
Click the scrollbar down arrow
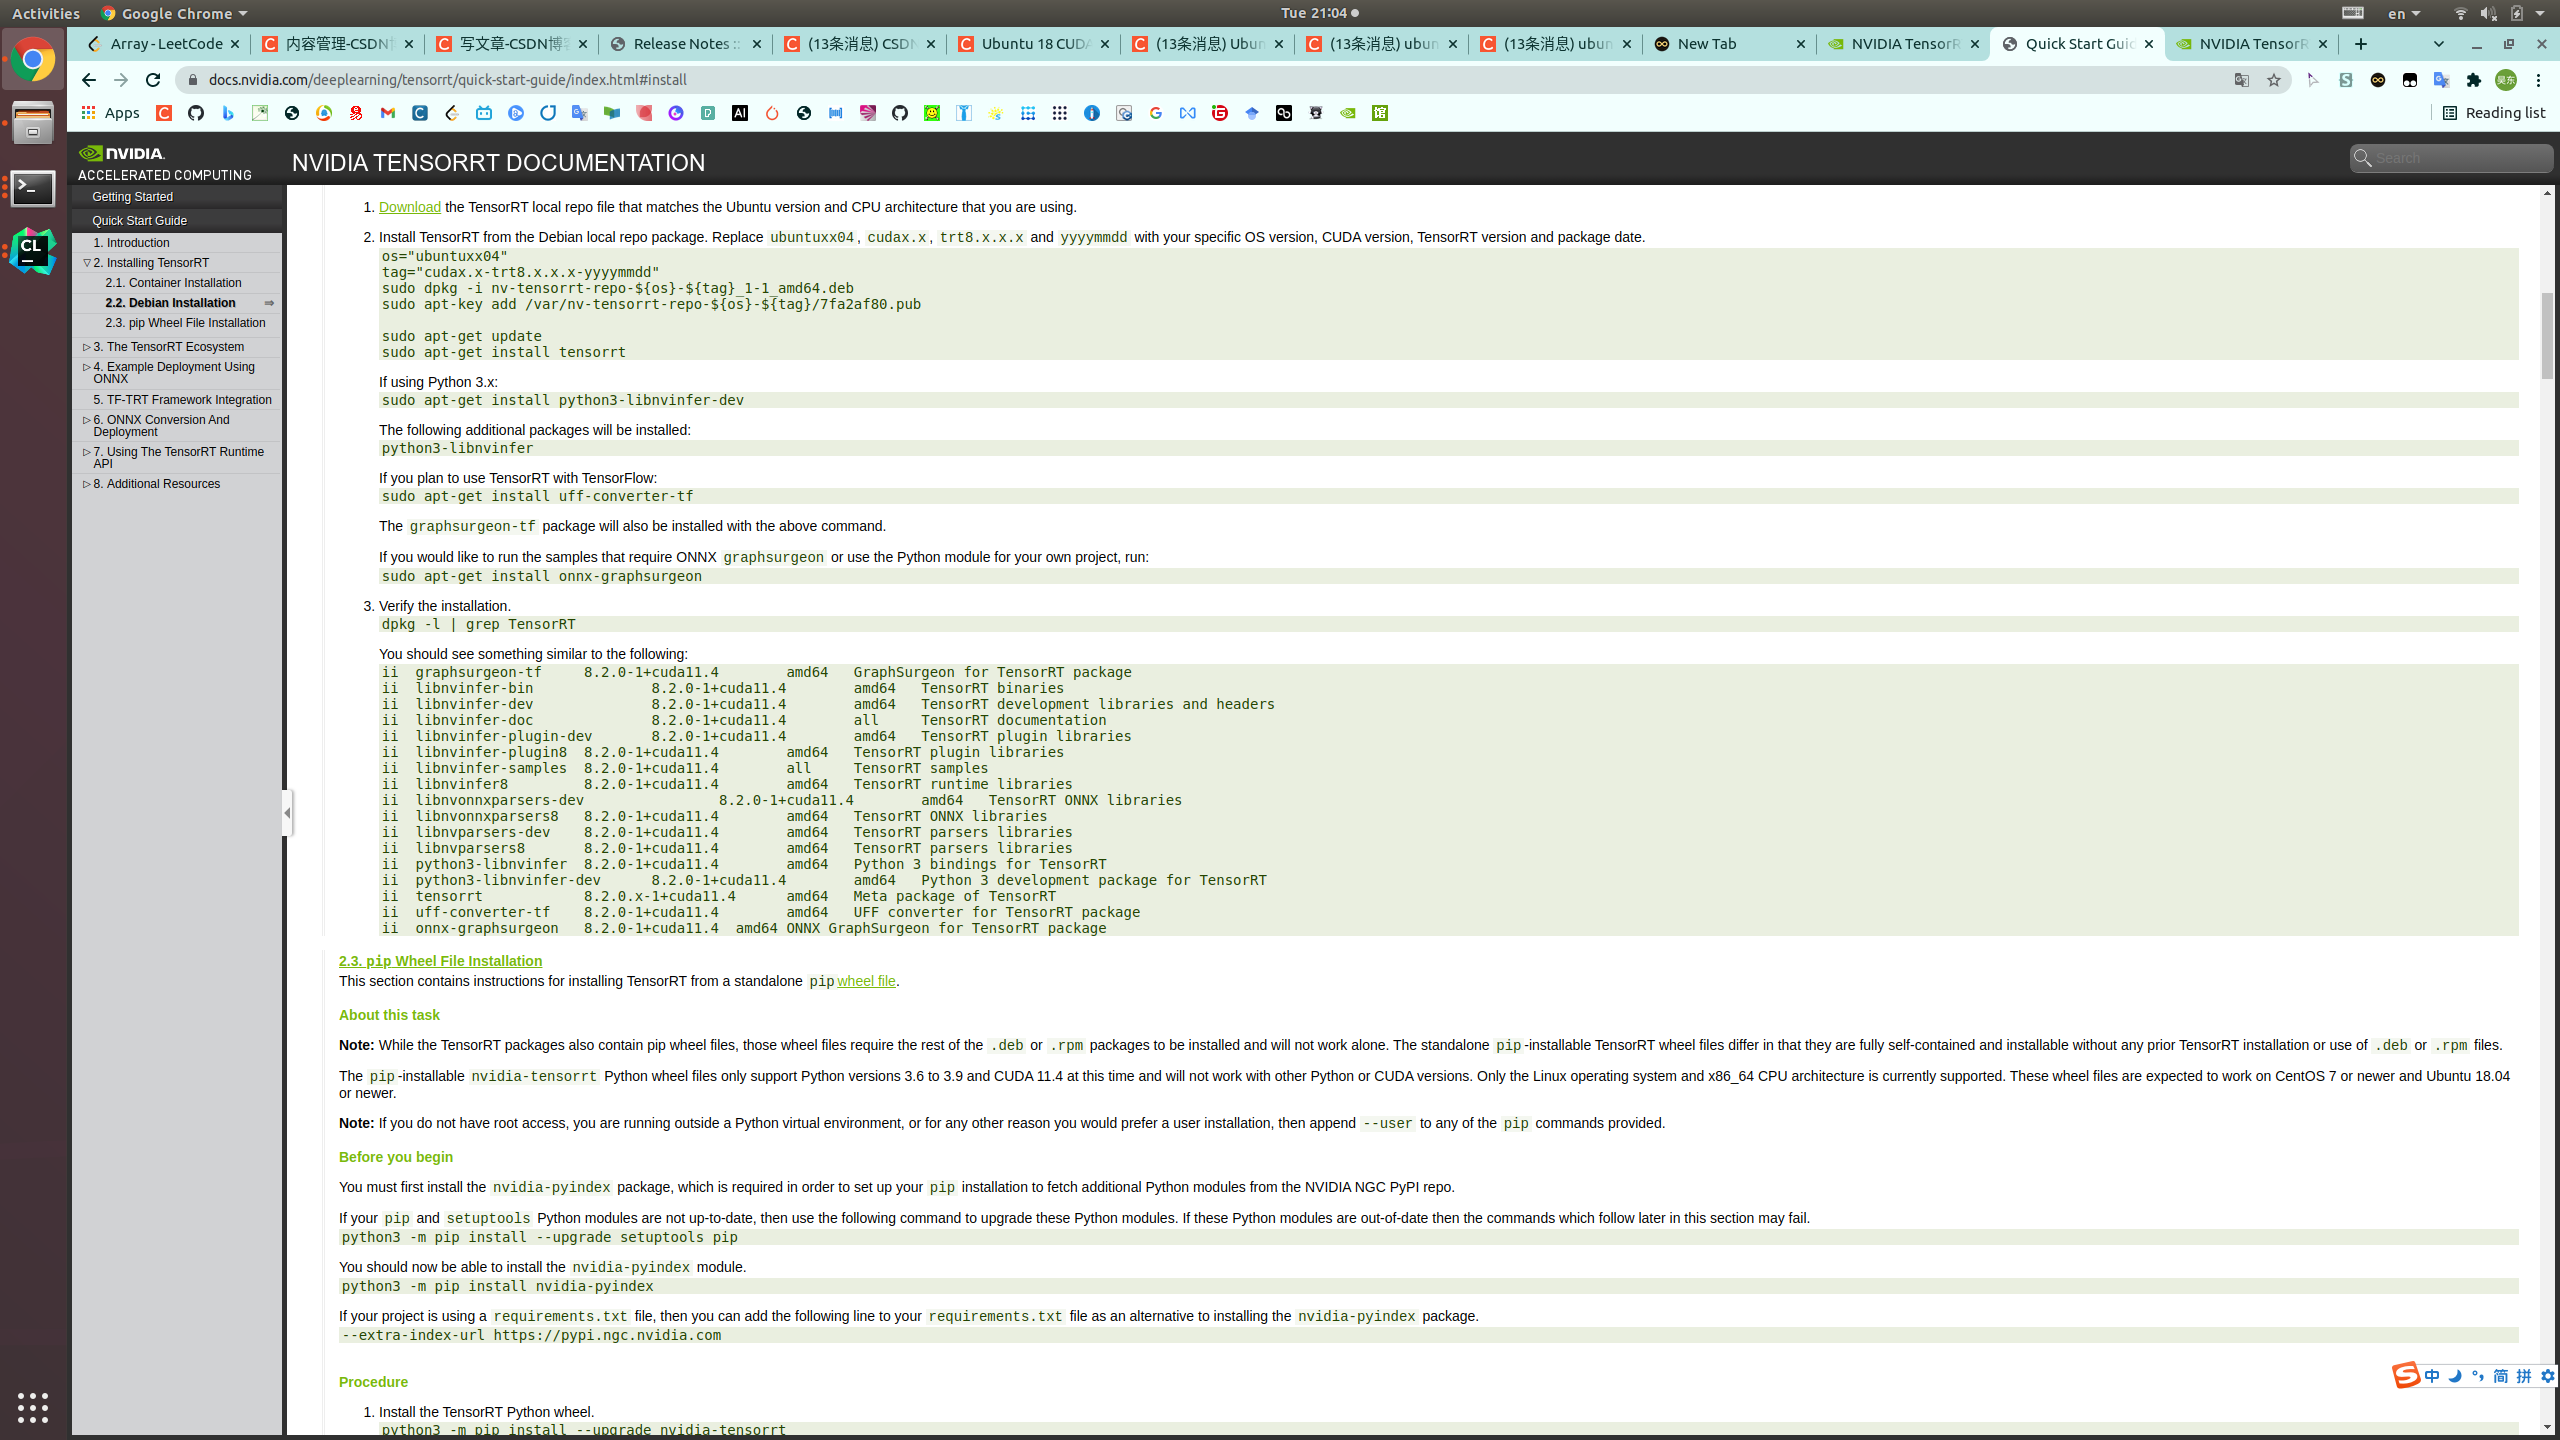tap(2547, 1427)
